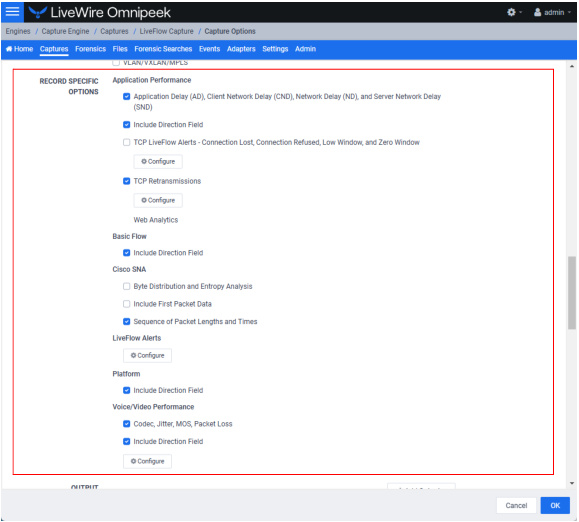Open the hamburger menu icon
This screenshot has width=579, height=522.
pyautogui.click(x=12, y=11)
